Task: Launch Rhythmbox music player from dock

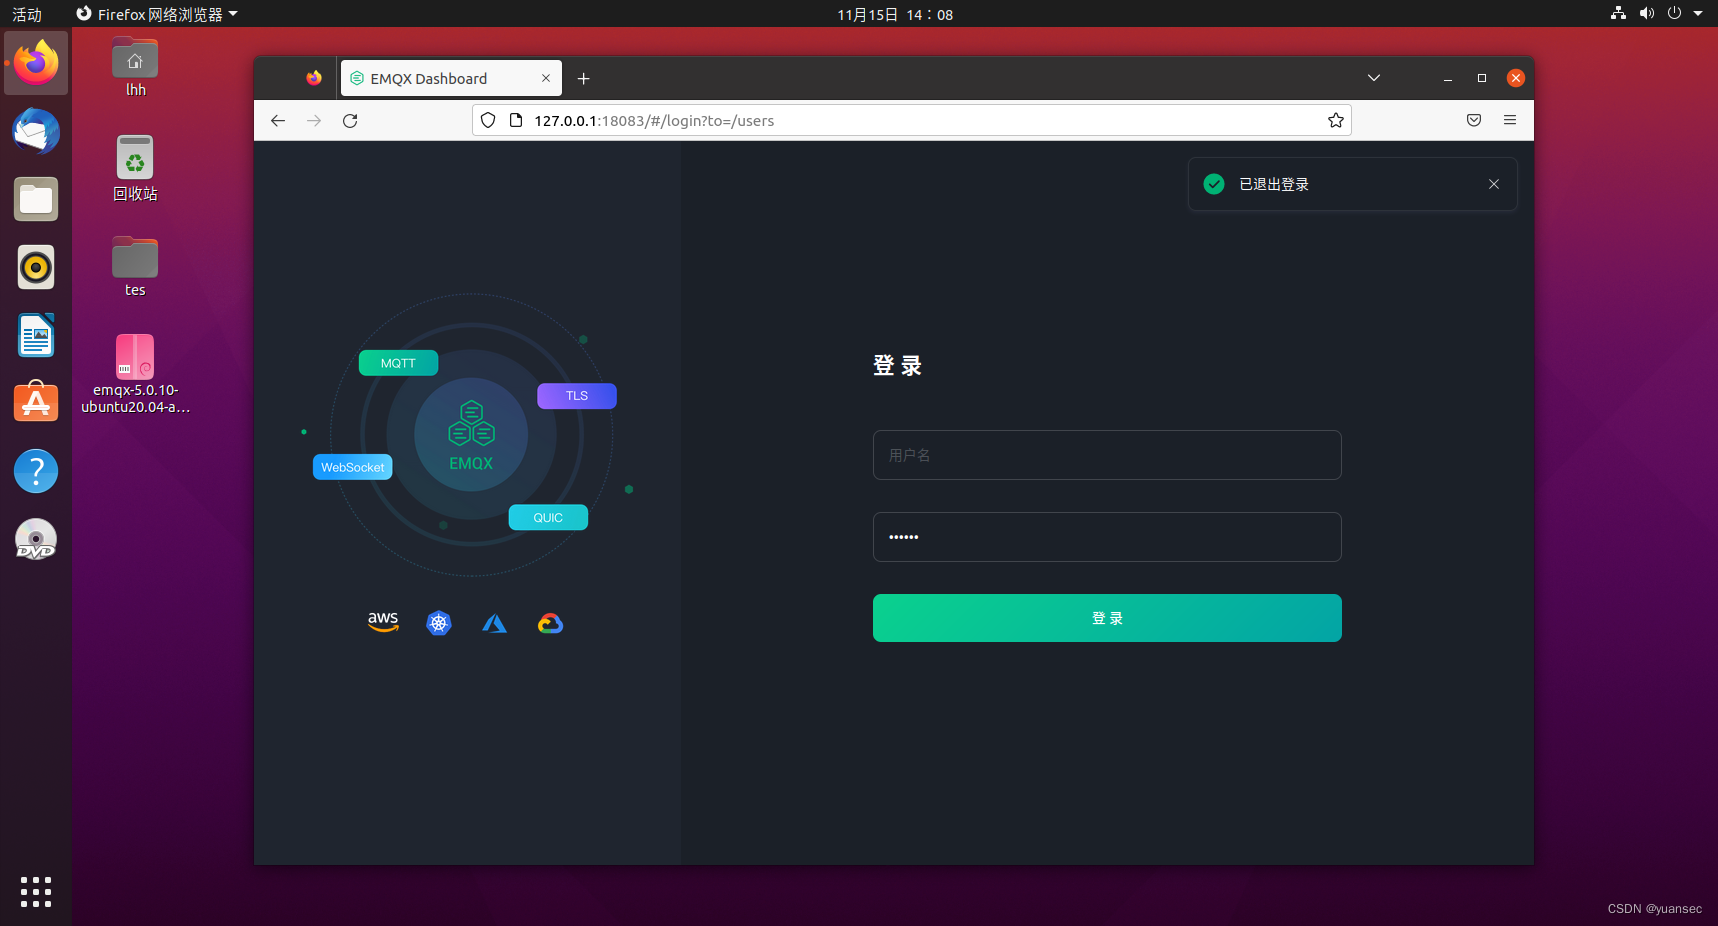Action: click(x=36, y=267)
